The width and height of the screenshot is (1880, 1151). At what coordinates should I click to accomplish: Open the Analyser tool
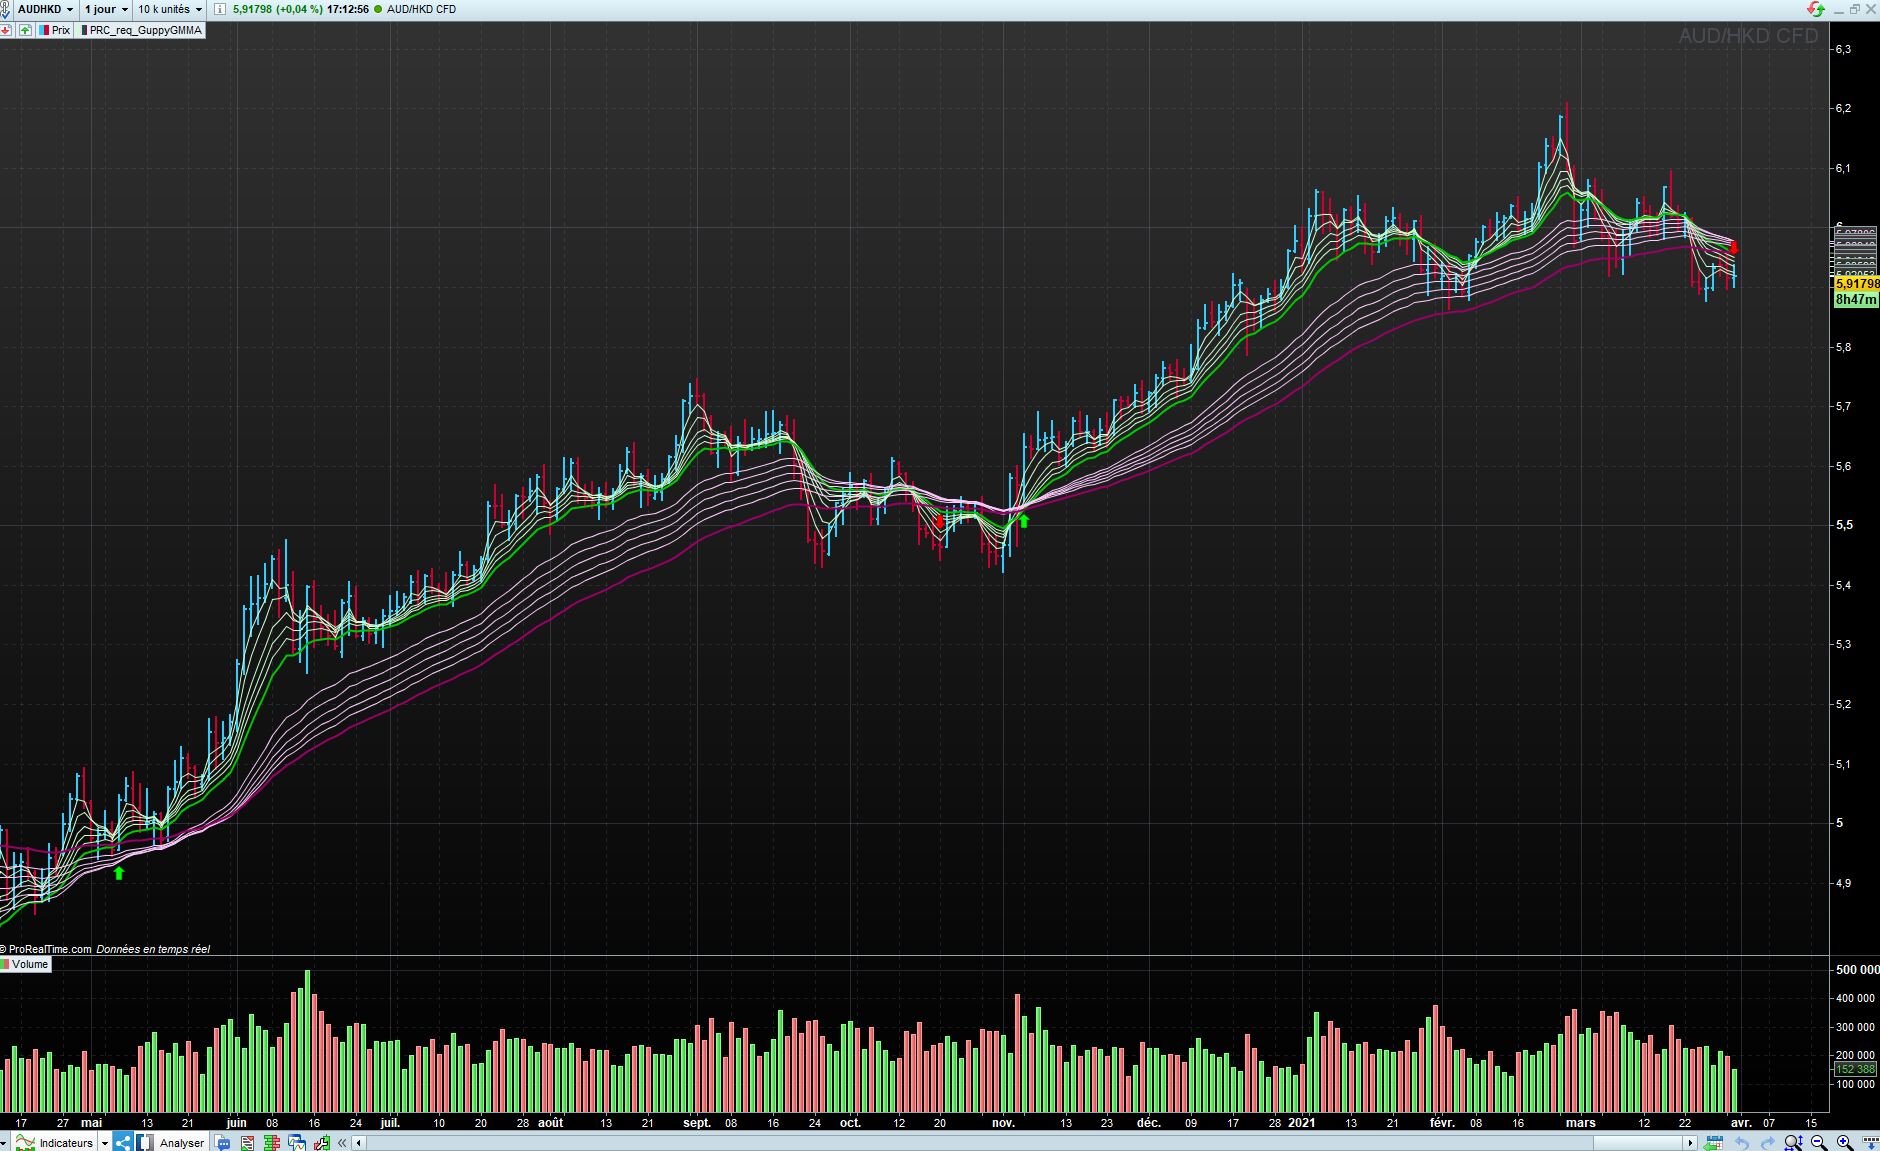click(x=170, y=1143)
